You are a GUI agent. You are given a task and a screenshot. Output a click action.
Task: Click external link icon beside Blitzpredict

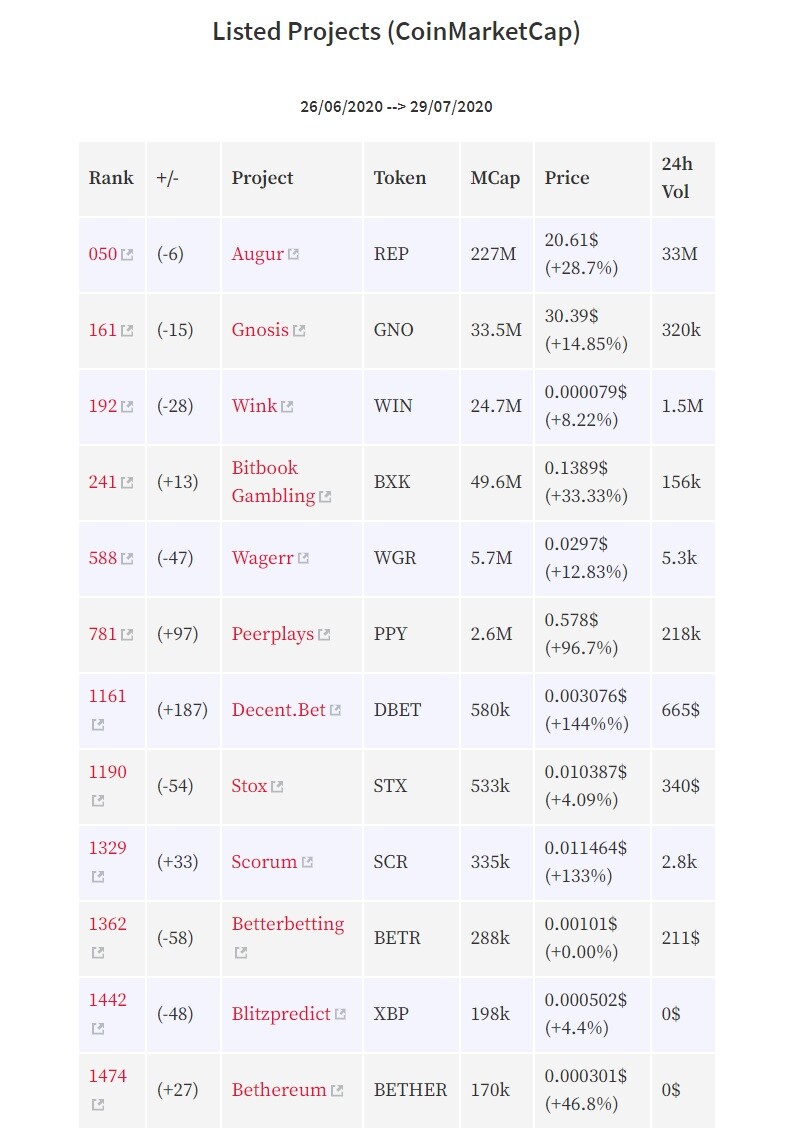click(340, 1014)
